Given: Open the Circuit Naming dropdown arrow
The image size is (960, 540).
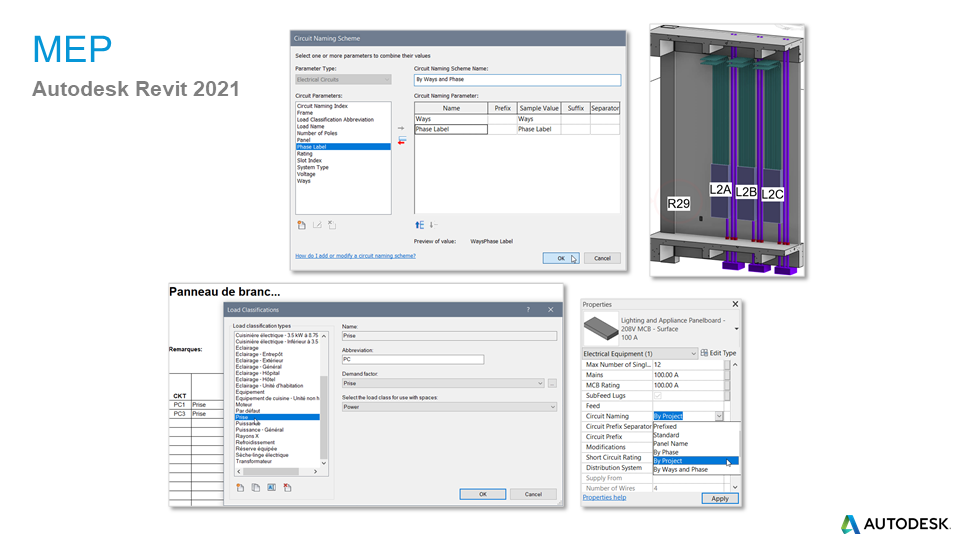Looking at the screenshot, I should [x=718, y=416].
